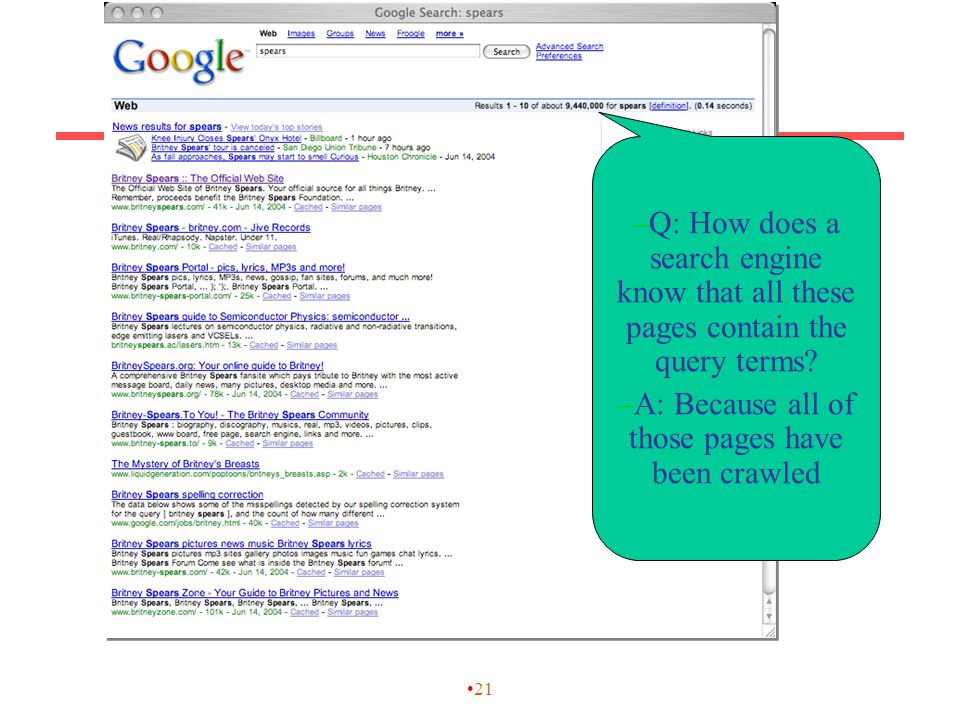Open Britney Spears pictures news music lyrics result
The height and width of the screenshot is (720, 960).
(241, 544)
